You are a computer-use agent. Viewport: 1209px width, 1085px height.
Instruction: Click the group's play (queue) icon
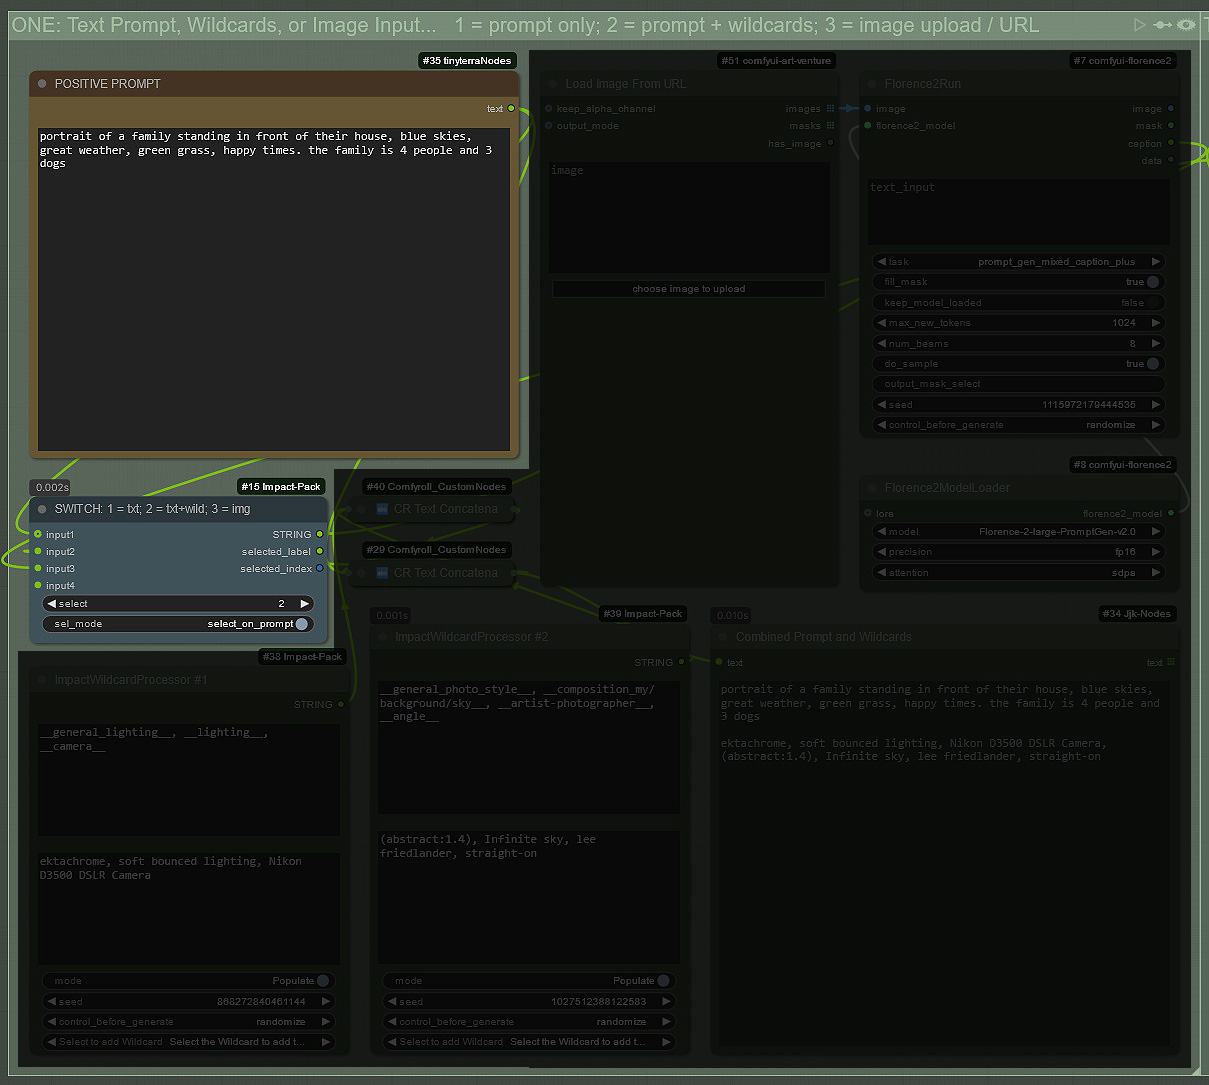point(1140,25)
